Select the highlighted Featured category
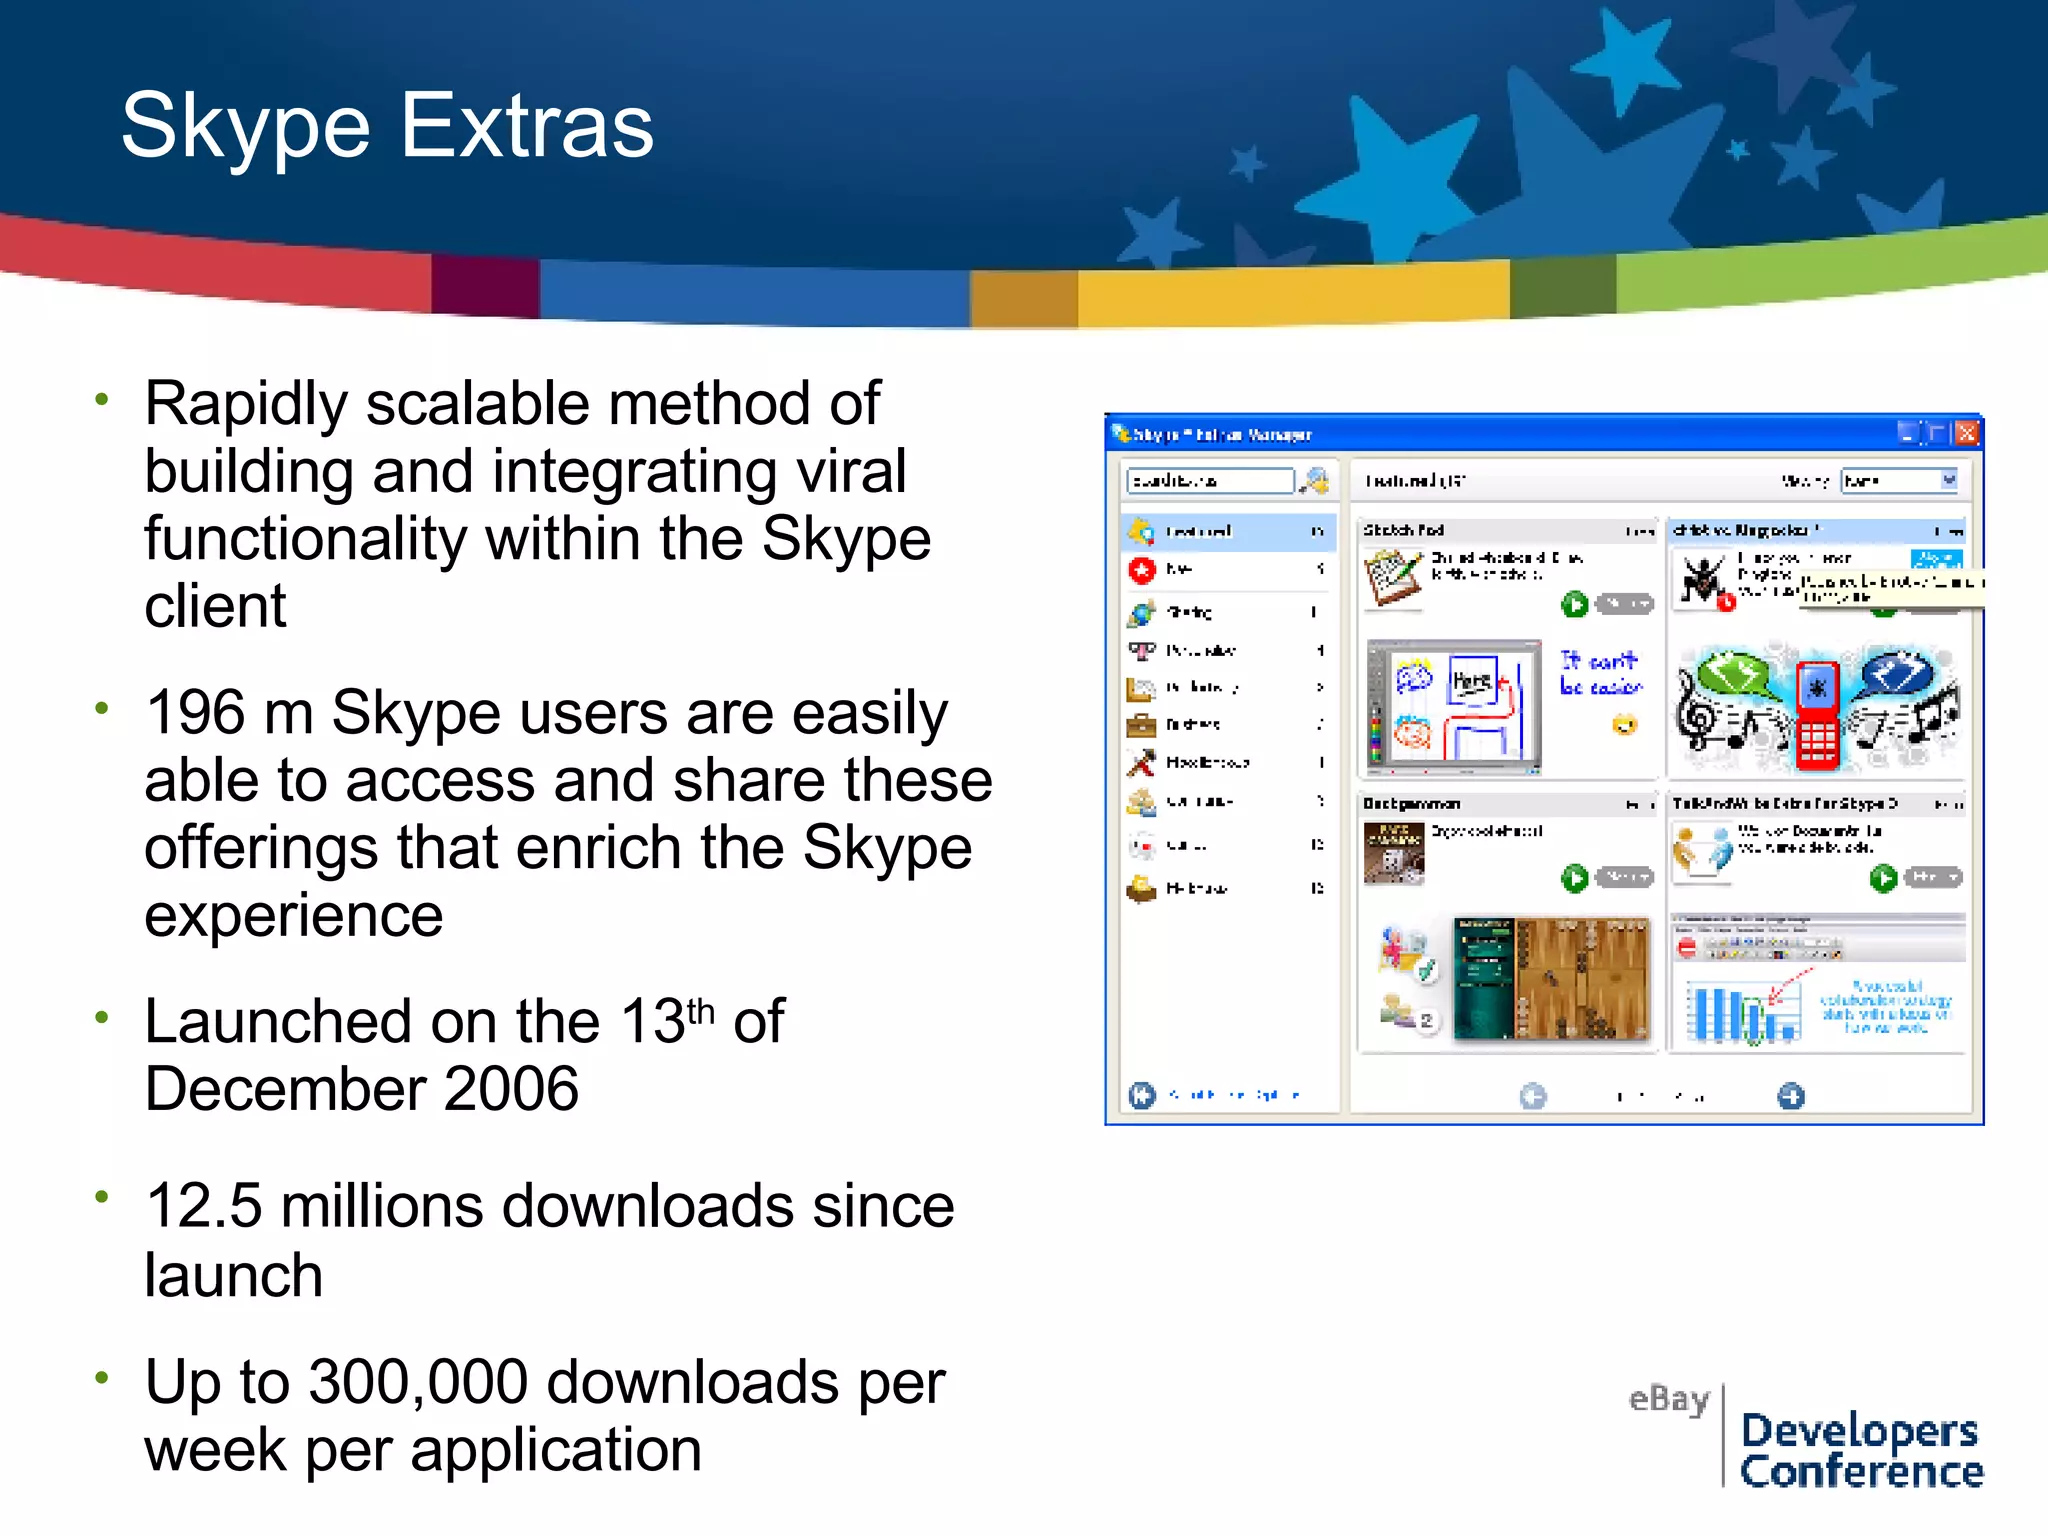The height and width of the screenshot is (1536, 2048). pyautogui.click(x=1230, y=531)
